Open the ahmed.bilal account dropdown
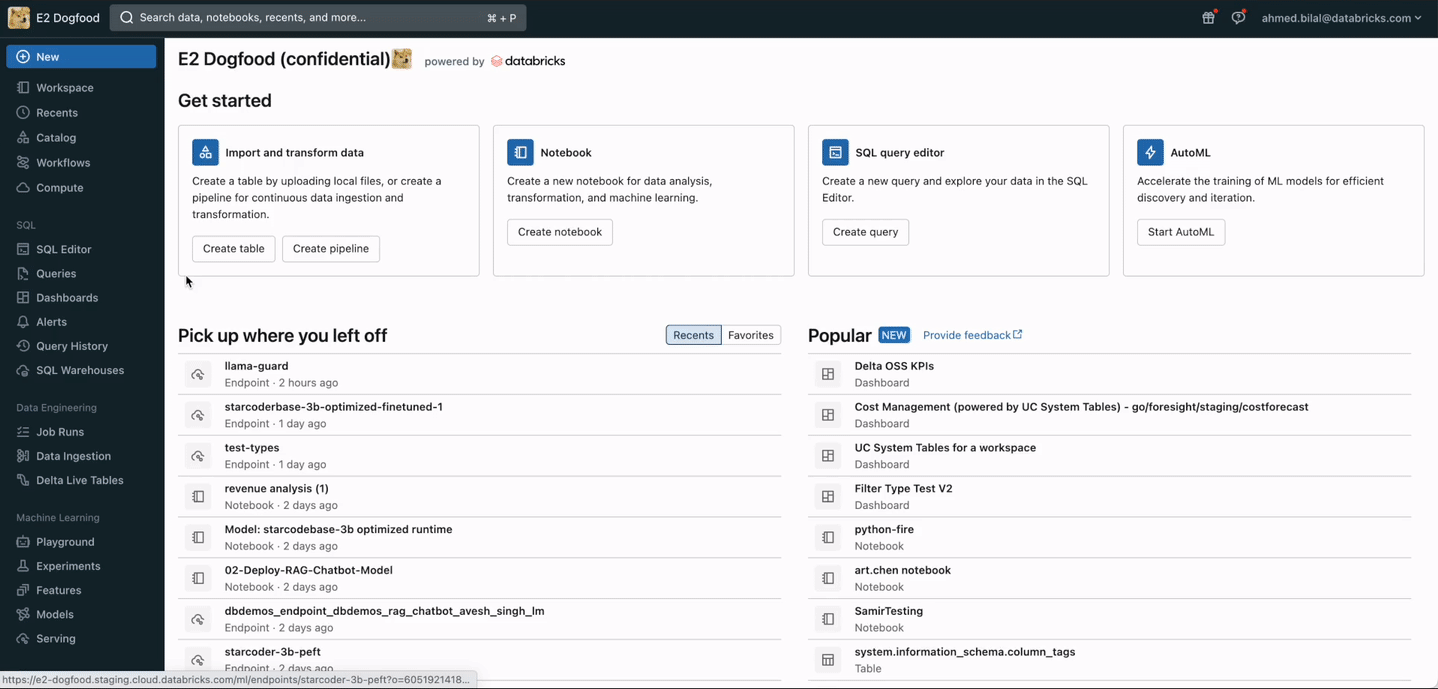This screenshot has height=689, width=1438. tap(1341, 18)
